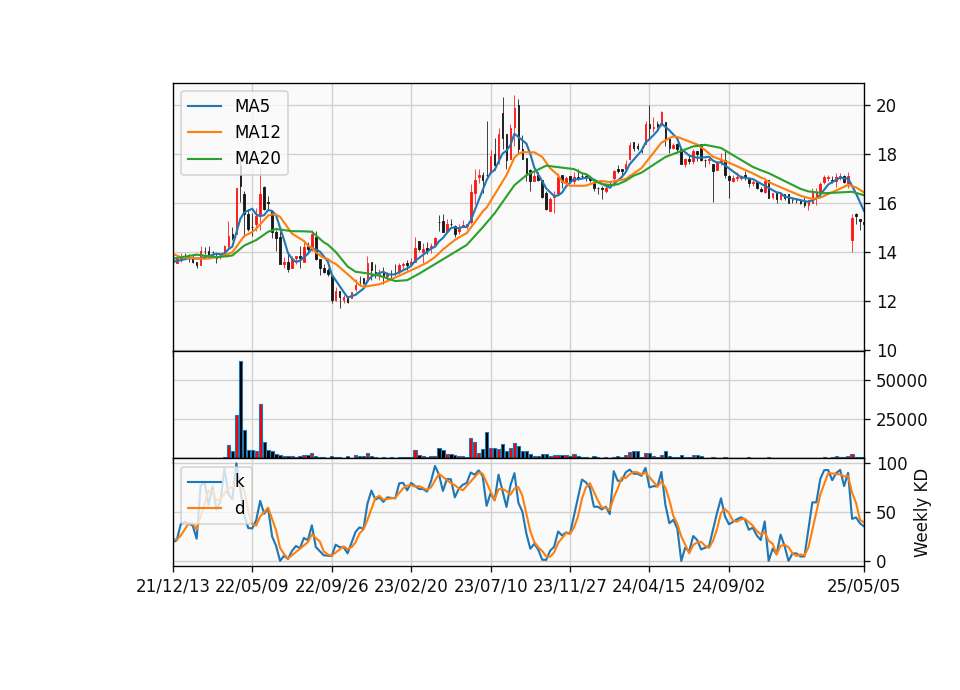Click the 23/07/10 date tick label
The width and height of the screenshot is (960, 690).
[490, 587]
